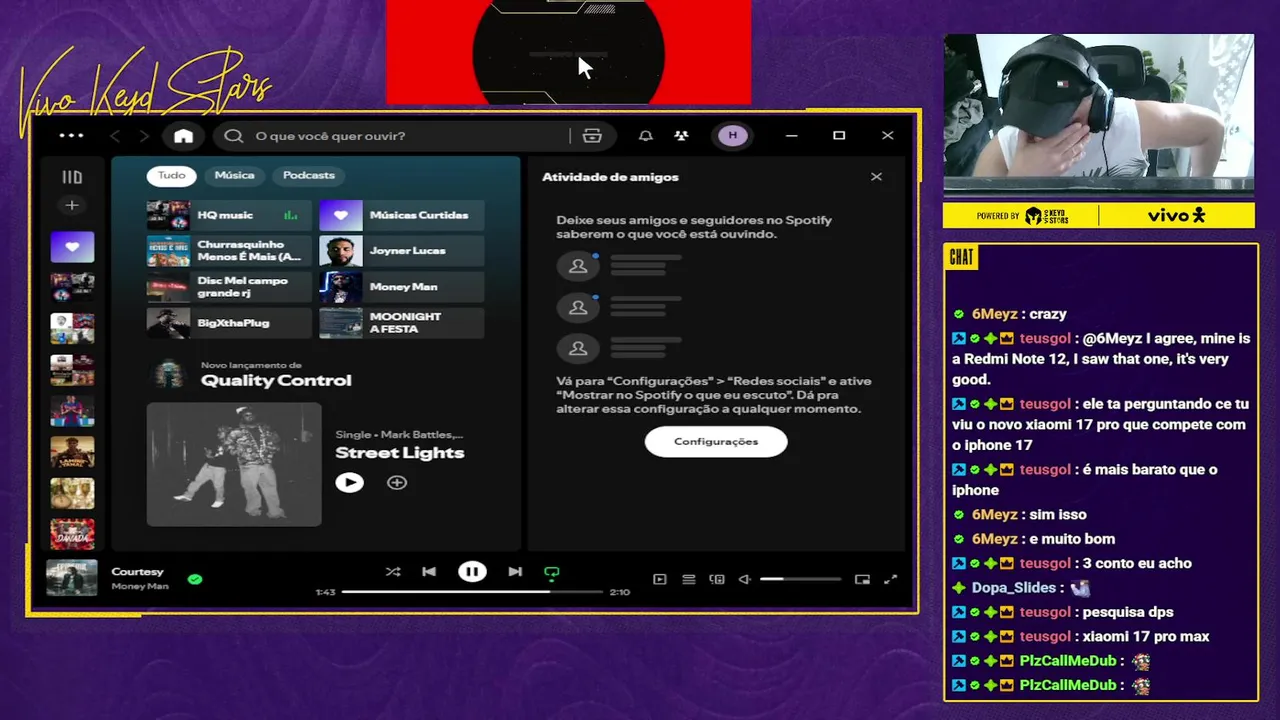
Task: Click Money Man artist under Courtesy
Action: (x=140, y=586)
